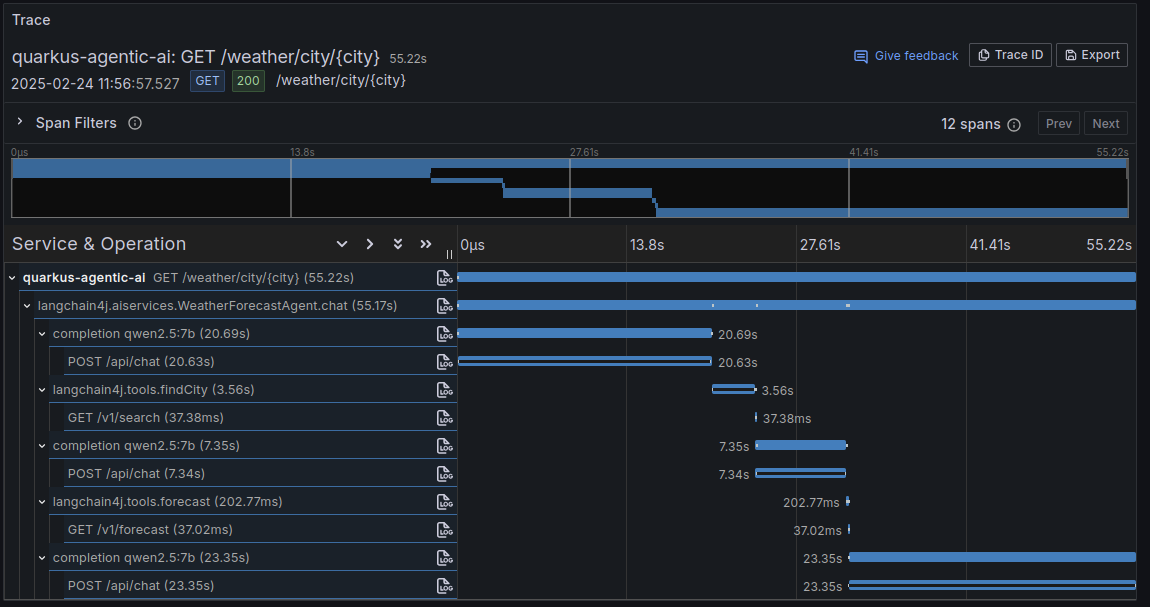Open logs icon for GET /v1/search span

click(x=444, y=418)
